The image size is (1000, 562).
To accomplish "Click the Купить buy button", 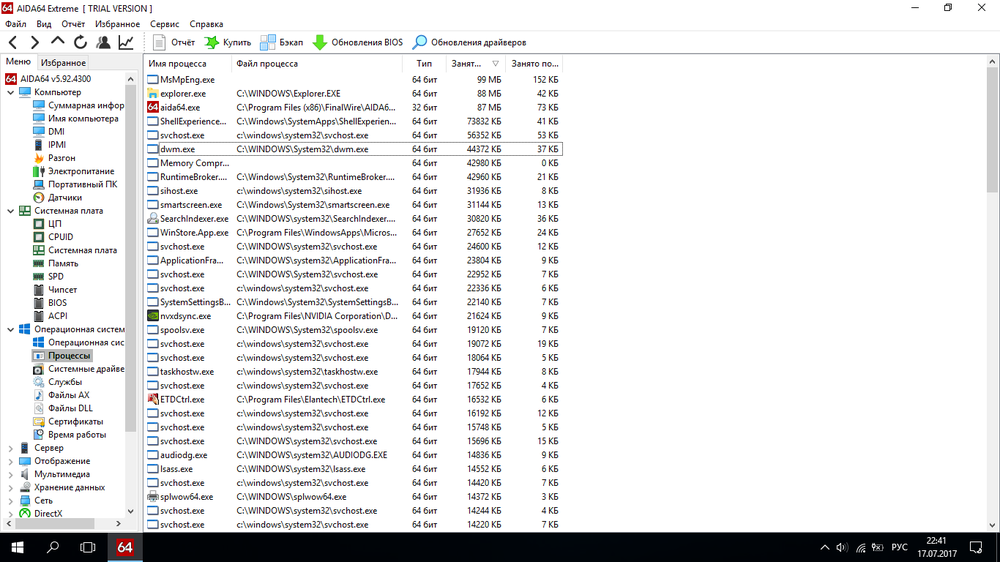I will point(228,42).
